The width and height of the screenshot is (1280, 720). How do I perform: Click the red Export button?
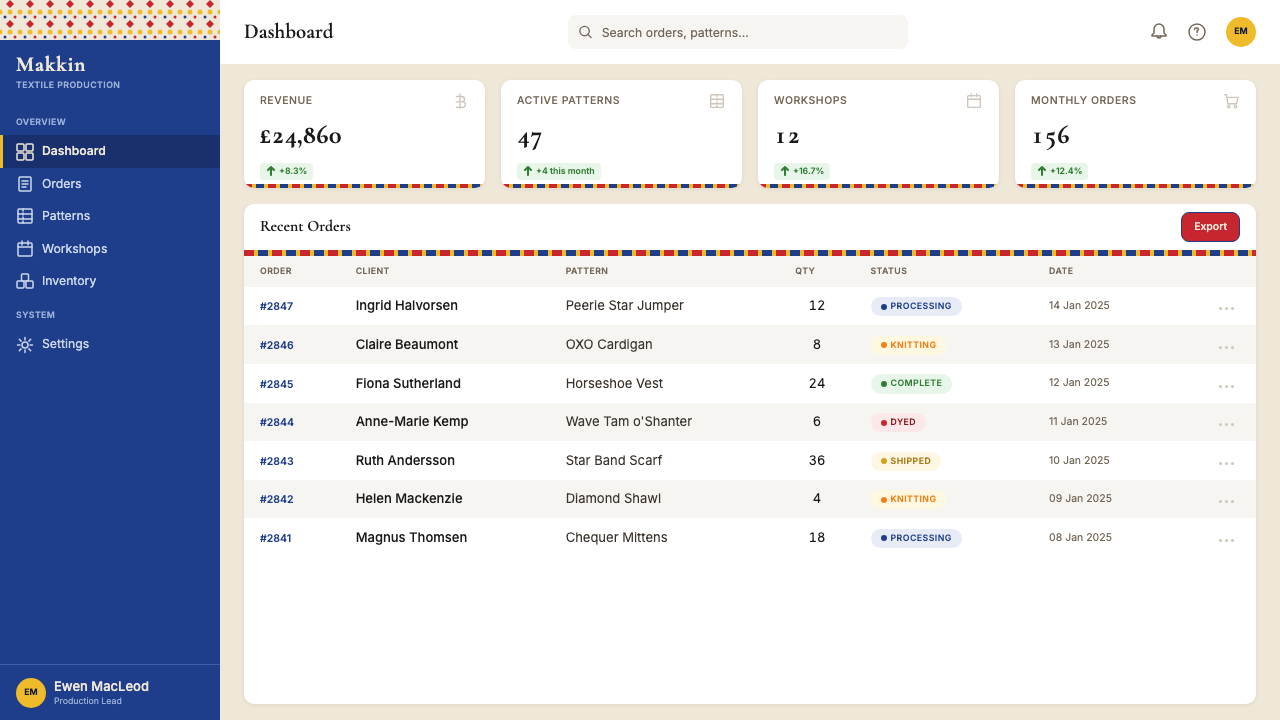(1210, 227)
